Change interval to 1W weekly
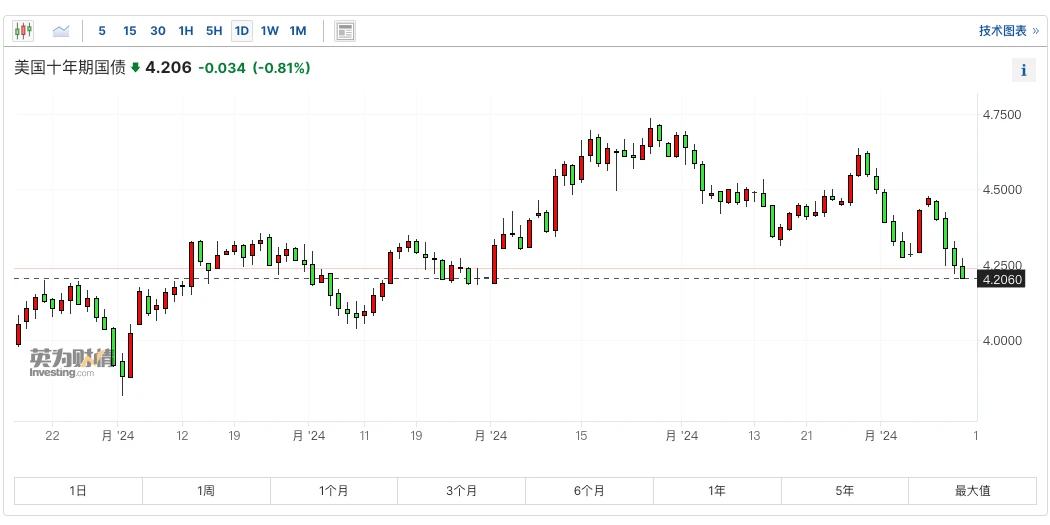 pos(270,31)
